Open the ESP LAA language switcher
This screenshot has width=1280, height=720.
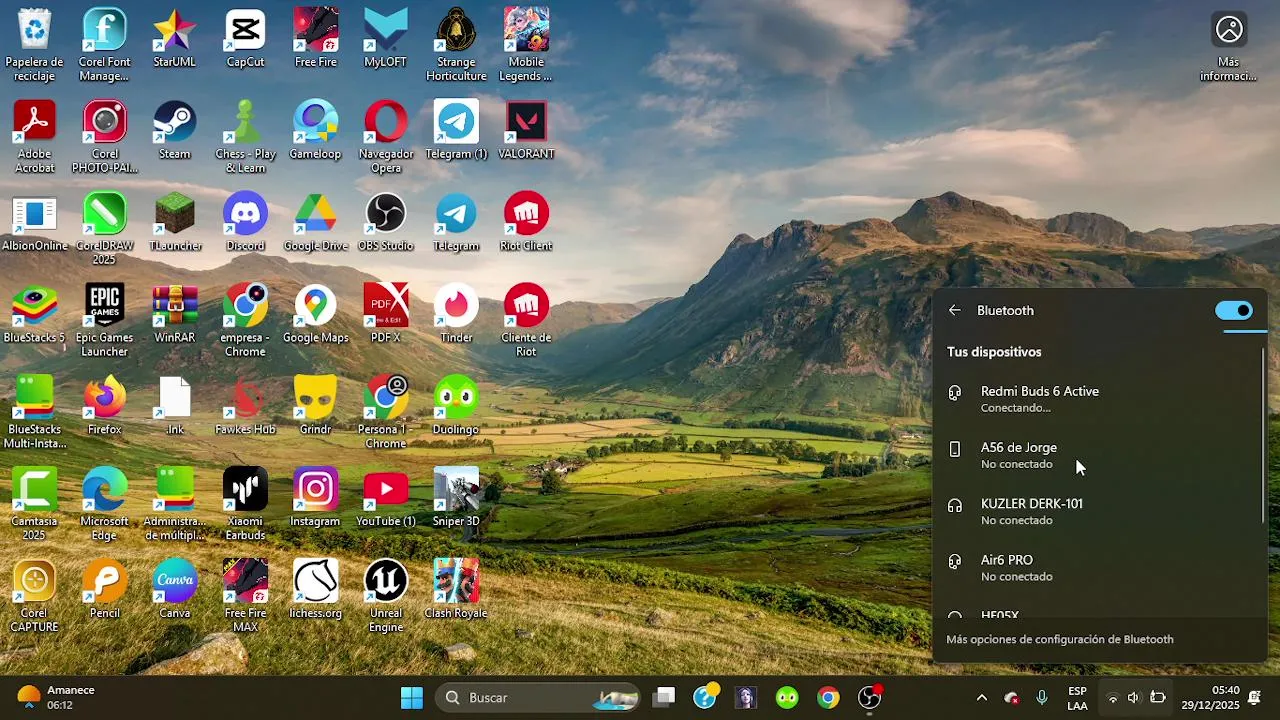pyautogui.click(x=1077, y=698)
